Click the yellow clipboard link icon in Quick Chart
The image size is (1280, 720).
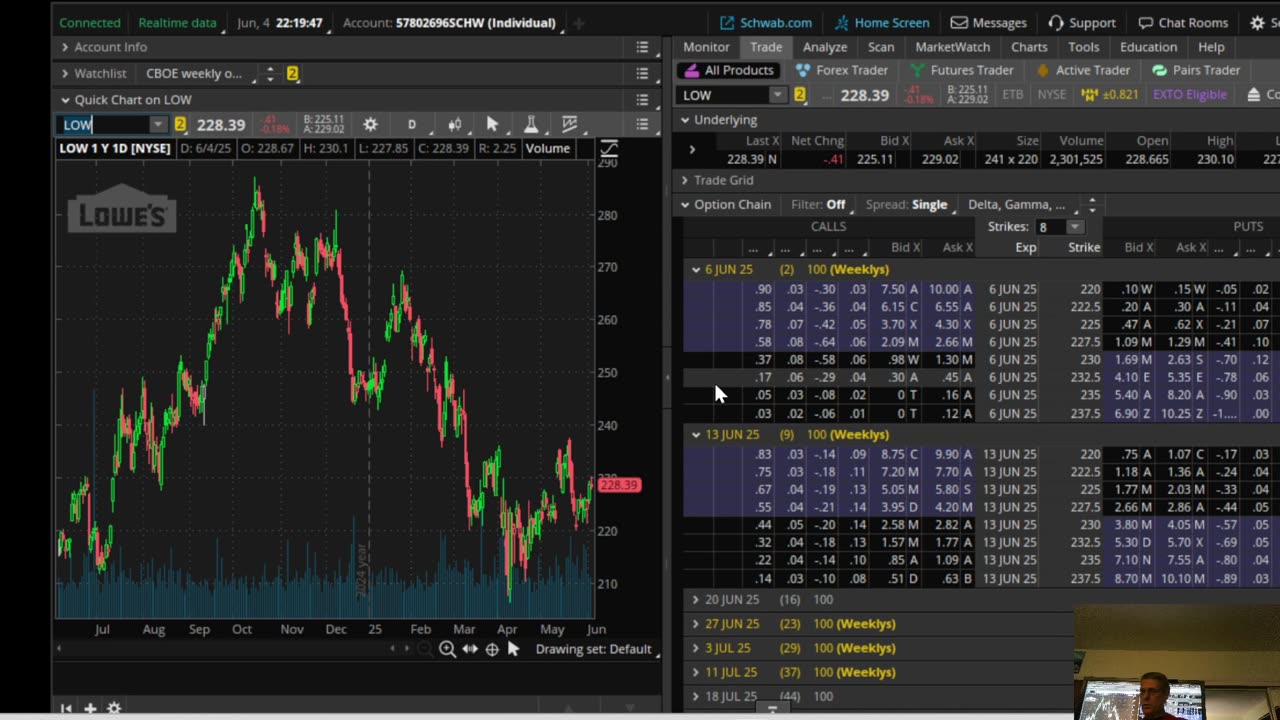pos(180,124)
